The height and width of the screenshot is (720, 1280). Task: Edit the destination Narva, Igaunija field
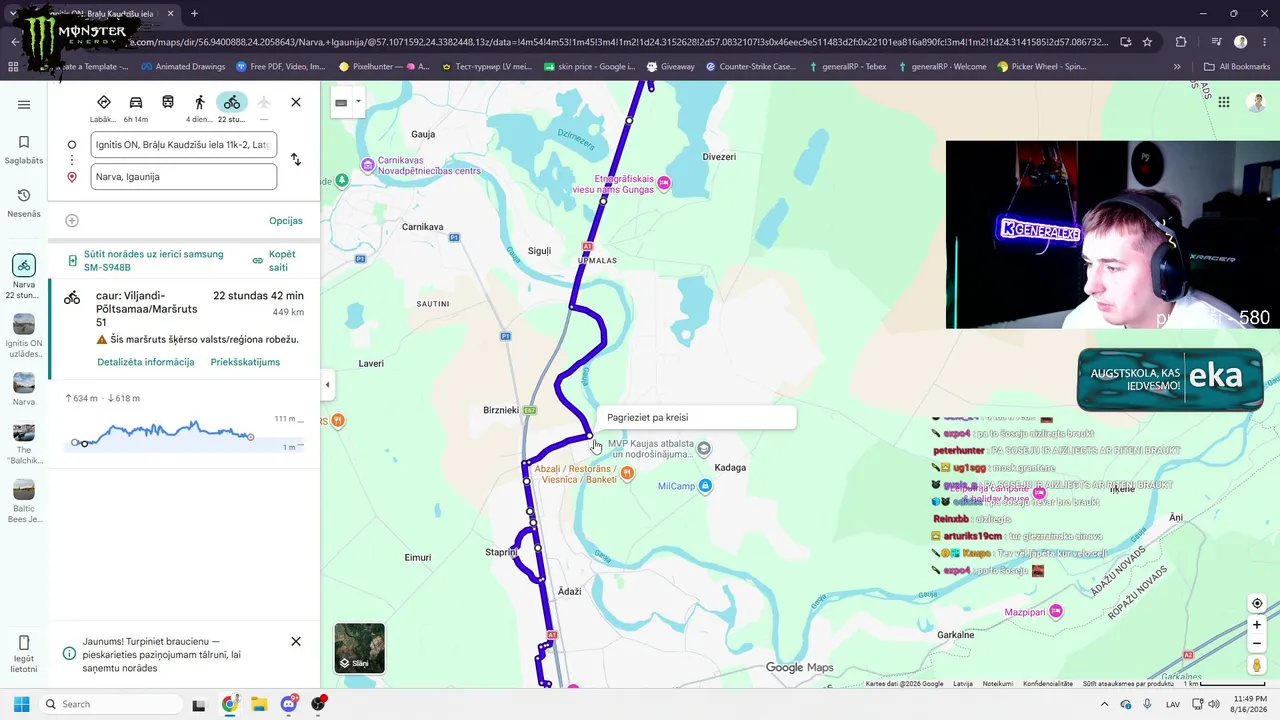pos(184,177)
